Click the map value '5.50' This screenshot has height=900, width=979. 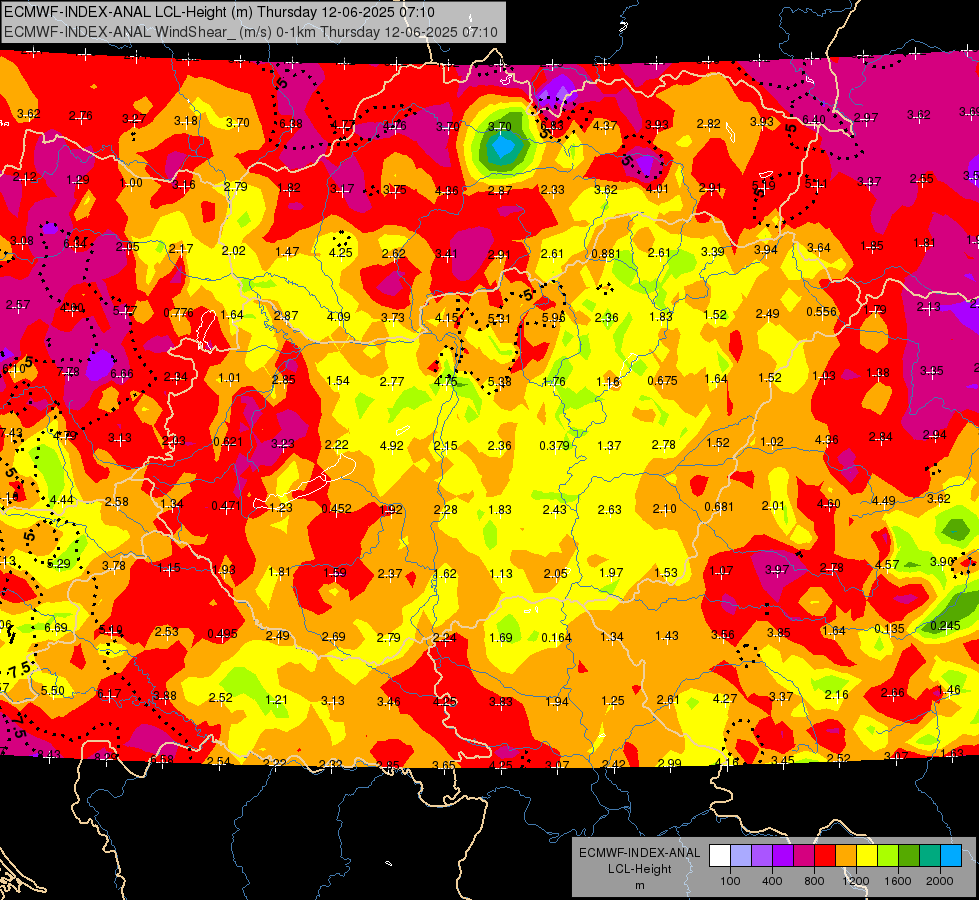coord(52,691)
